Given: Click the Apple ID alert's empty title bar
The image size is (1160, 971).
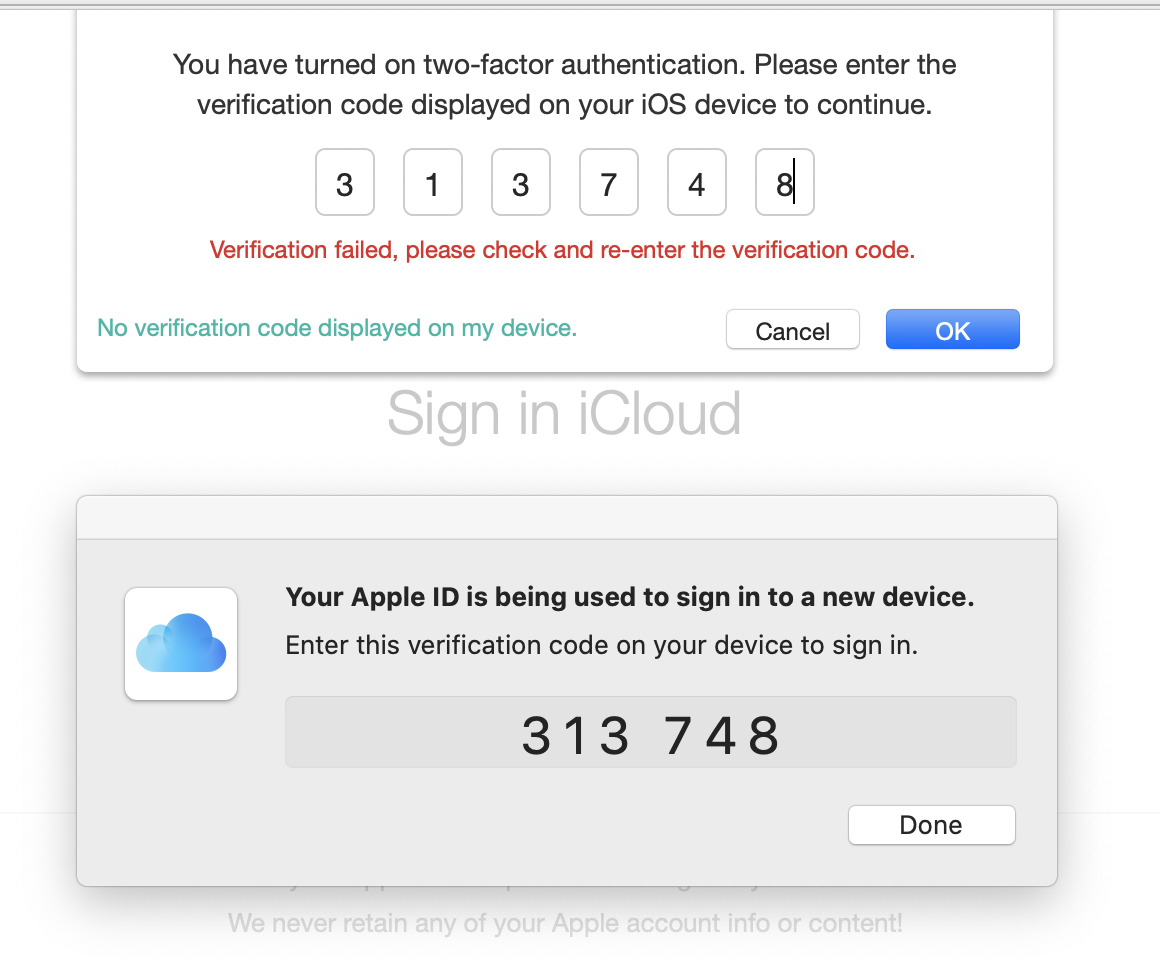Looking at the screenshot, I should 567,518.
